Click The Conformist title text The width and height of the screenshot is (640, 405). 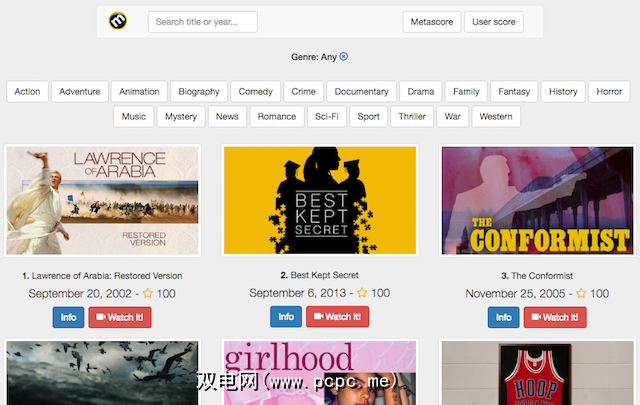[x=542, y=276]
